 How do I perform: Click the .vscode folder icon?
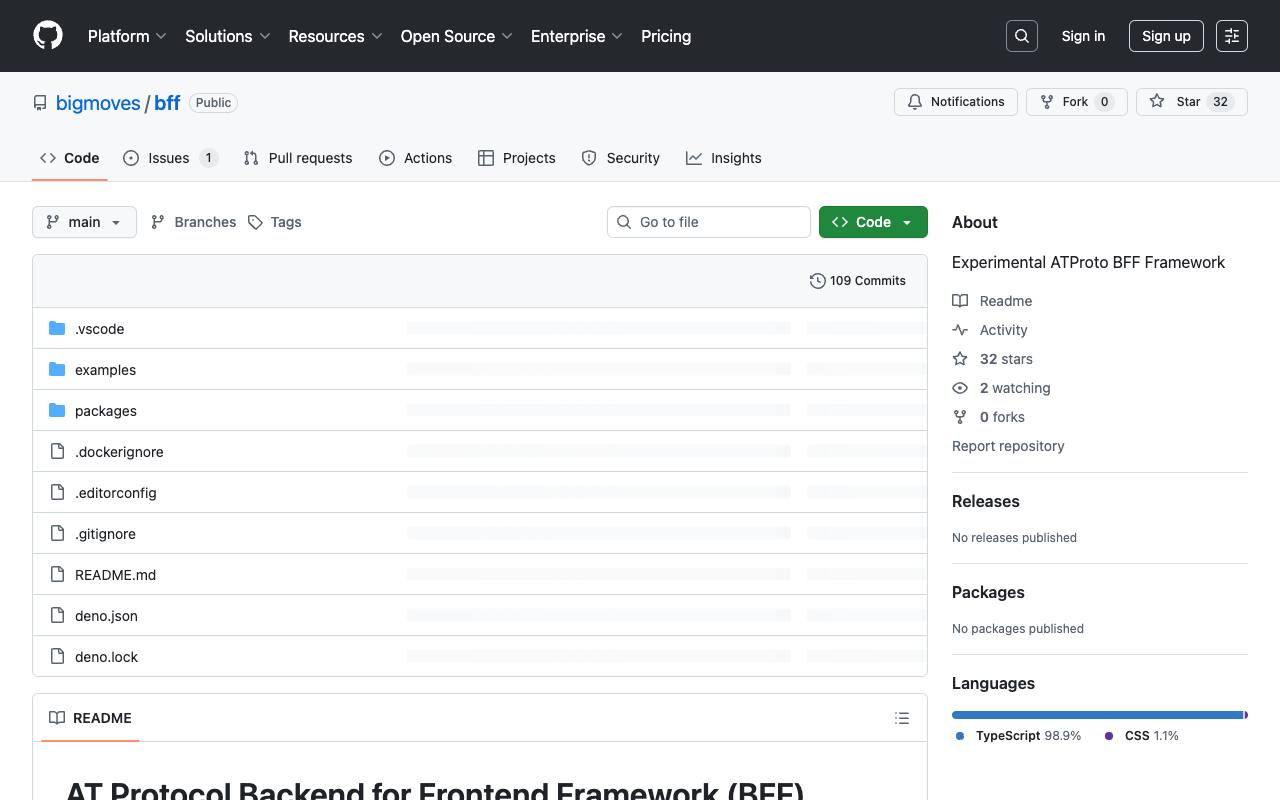tap(57, 329)
